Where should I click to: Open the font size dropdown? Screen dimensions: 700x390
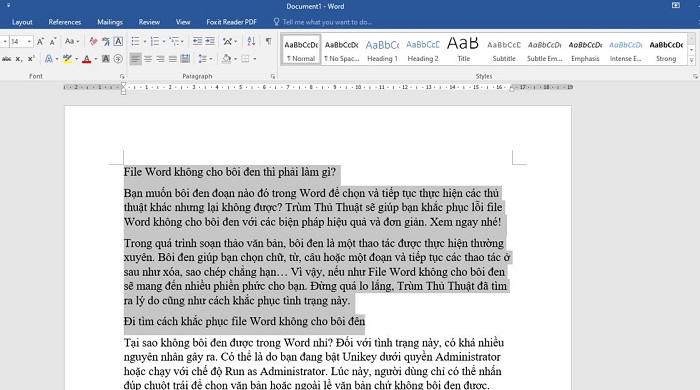point(29,41)
